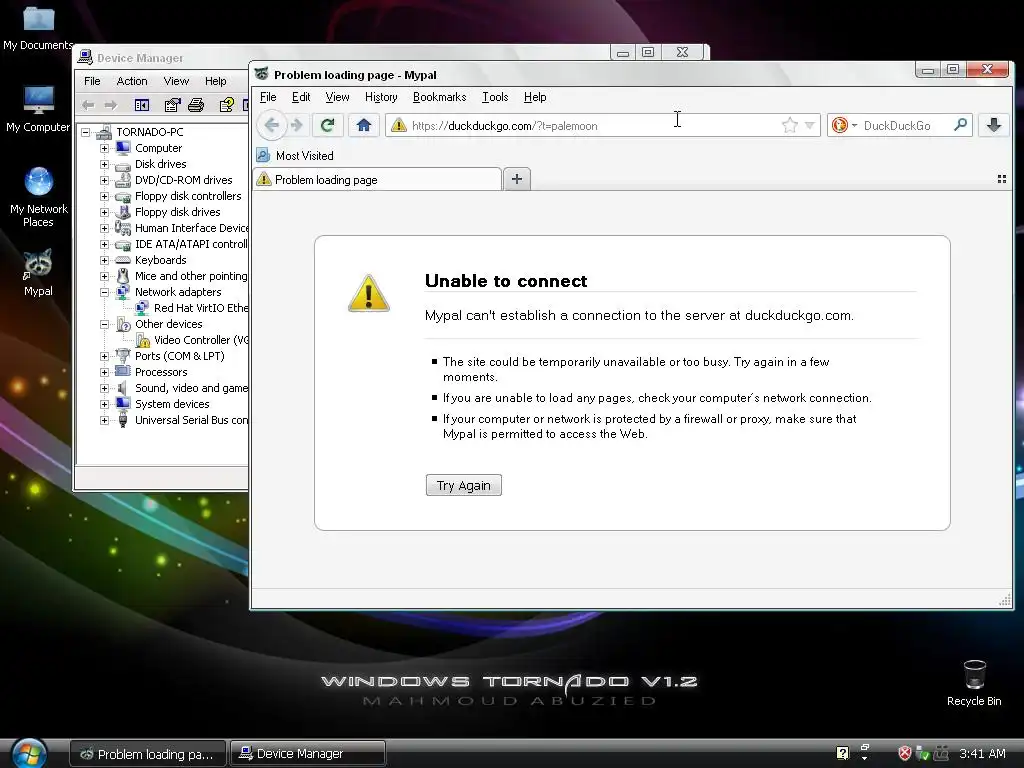Click the Print icon in Device Manager toolbar
Screen dimensions: 1024x768
196,104
